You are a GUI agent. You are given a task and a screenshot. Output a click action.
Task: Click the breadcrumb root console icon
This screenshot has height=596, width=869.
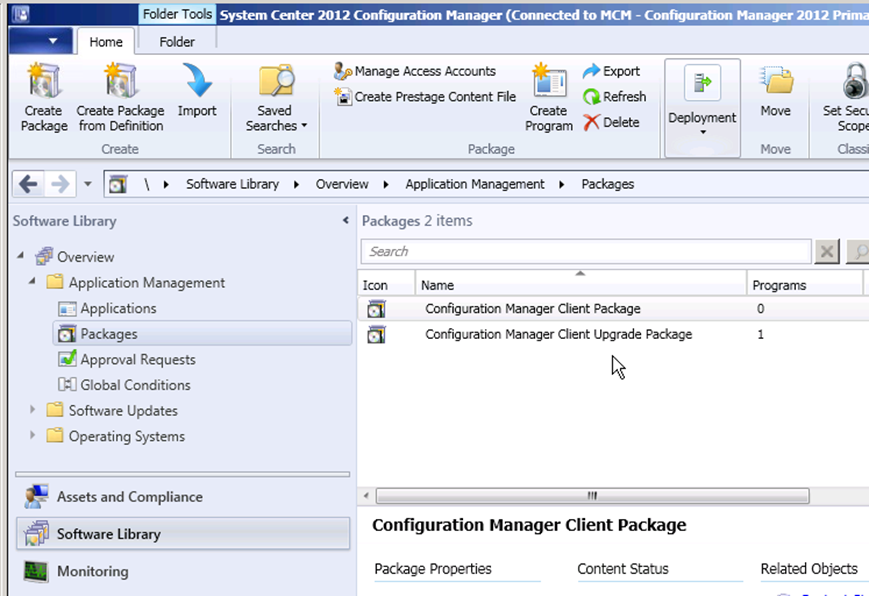tap(117, 184)
